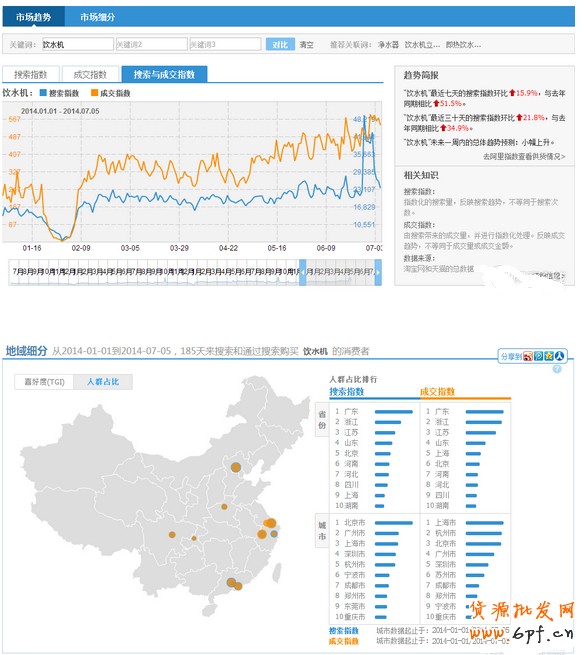
Task: Select recommended keyword 即热饮水...
Action: point(463,44)
